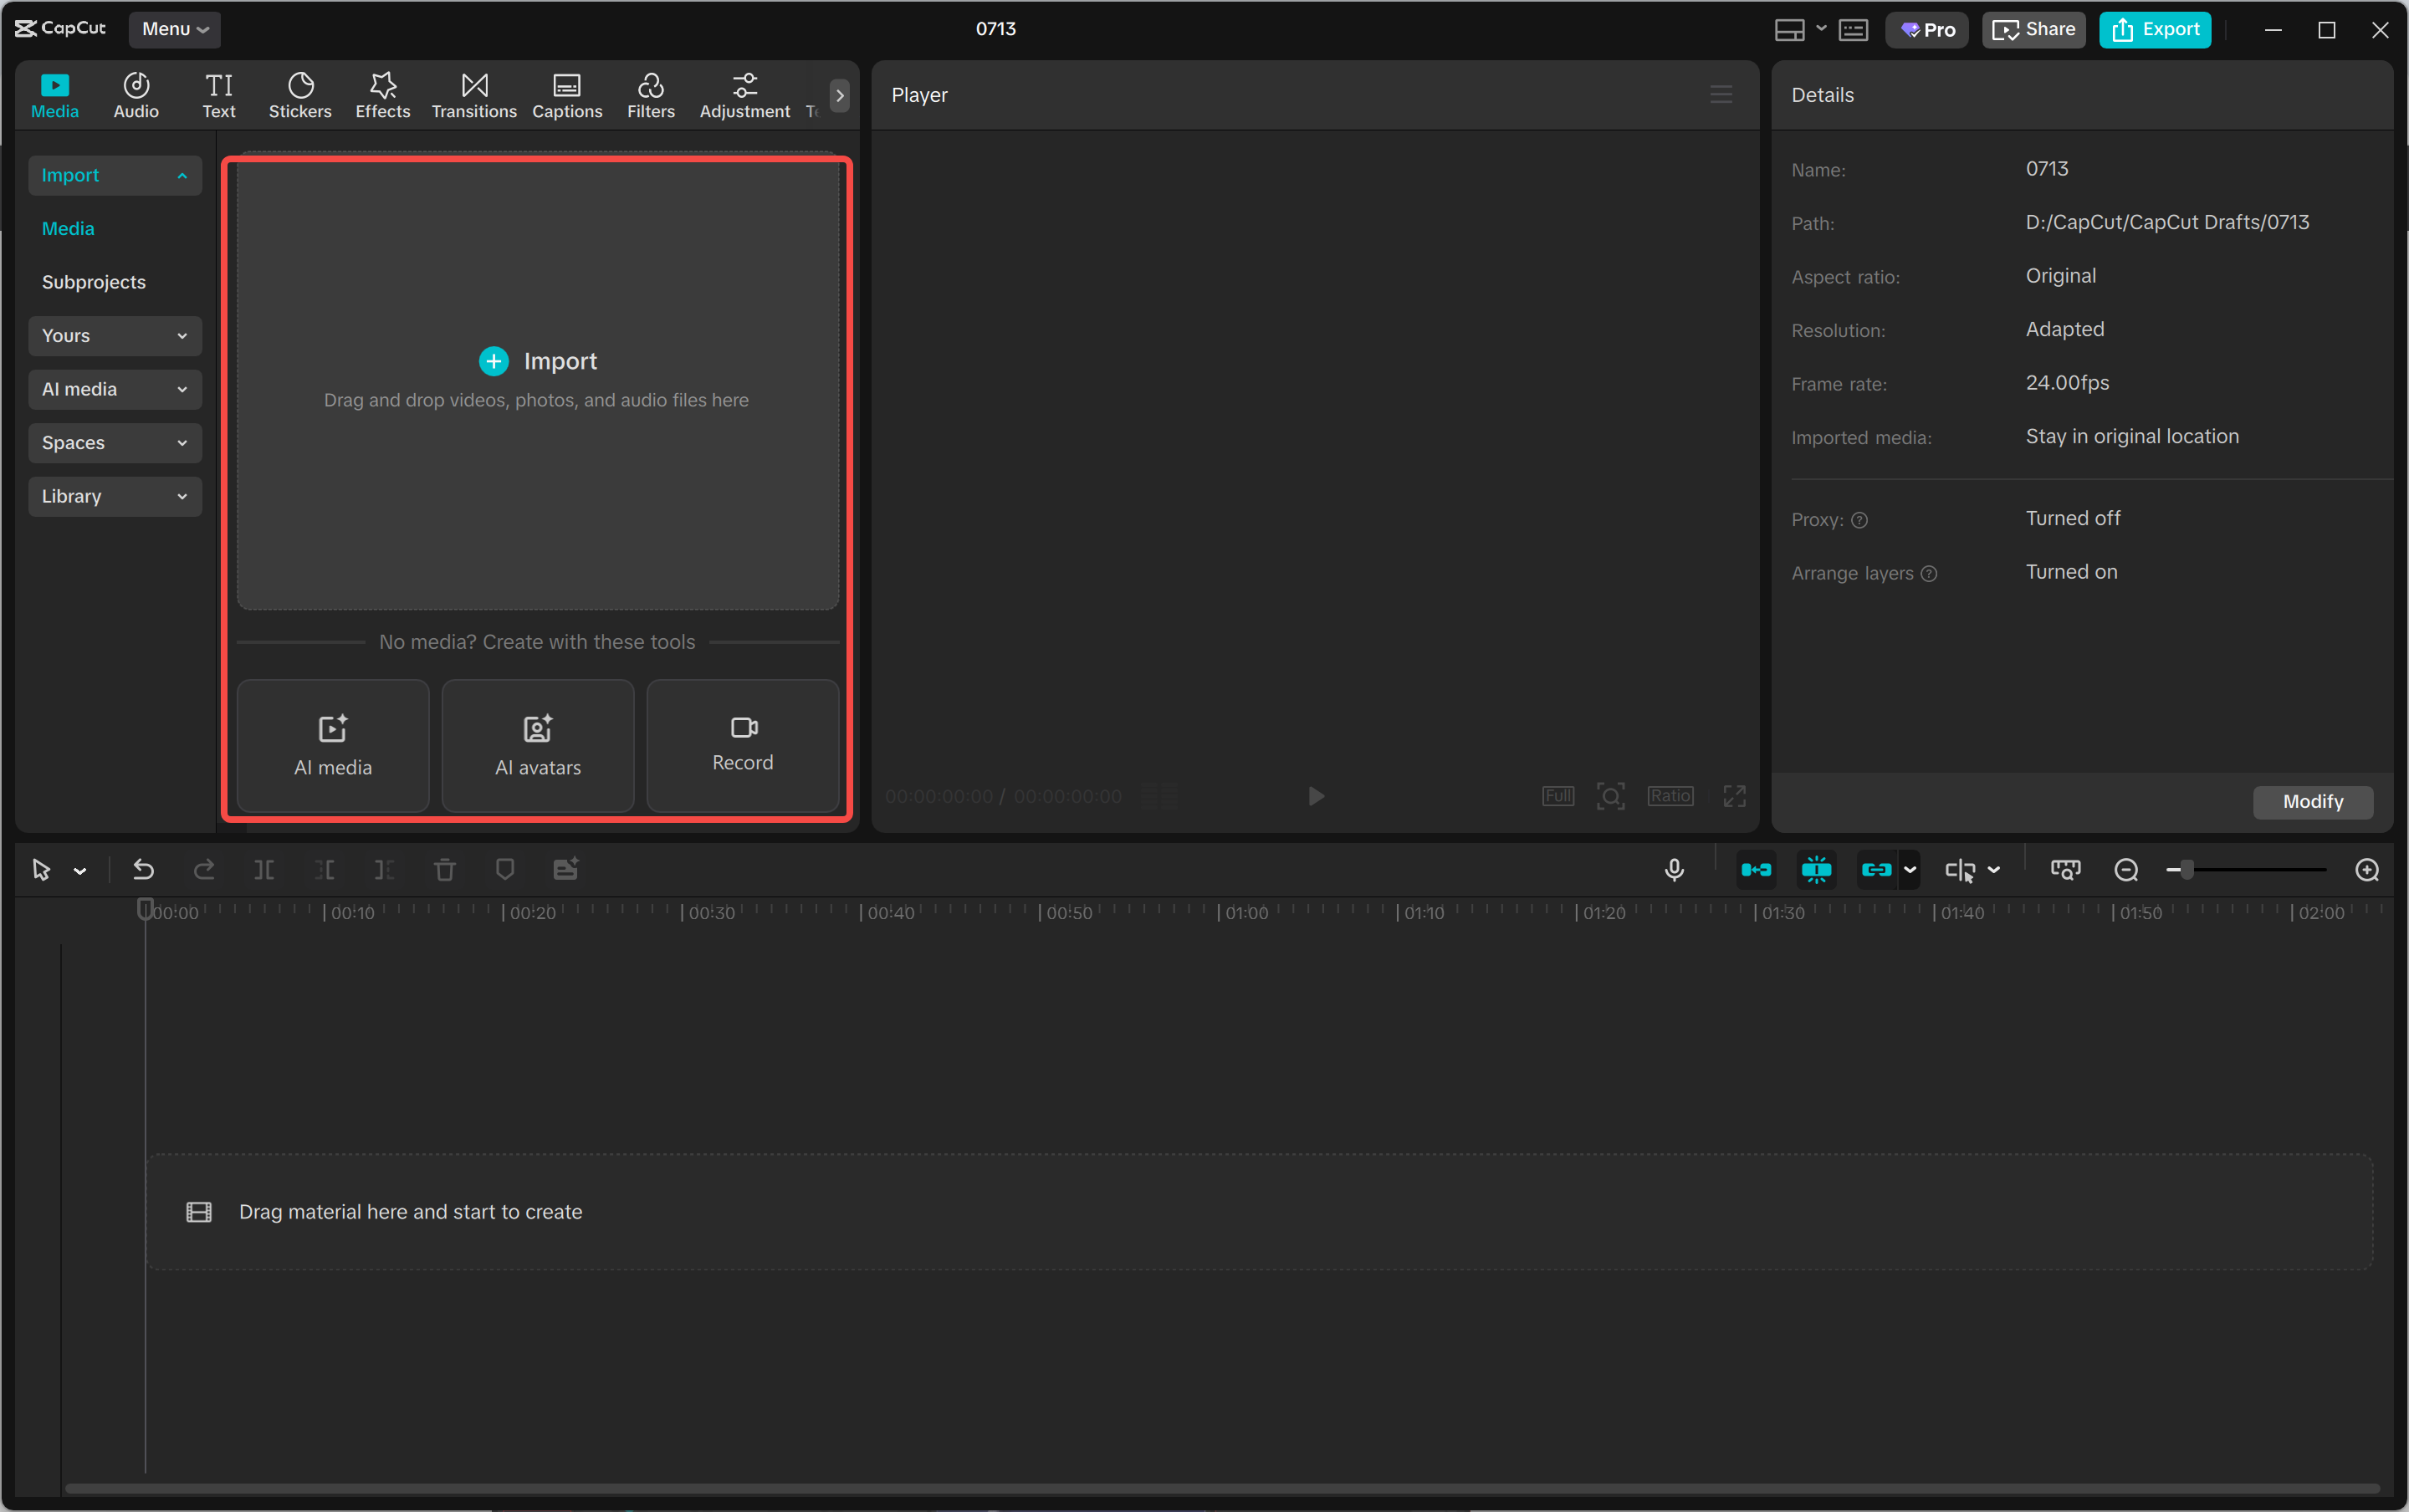Open the Menu dropdown

[x=175, y=29]
